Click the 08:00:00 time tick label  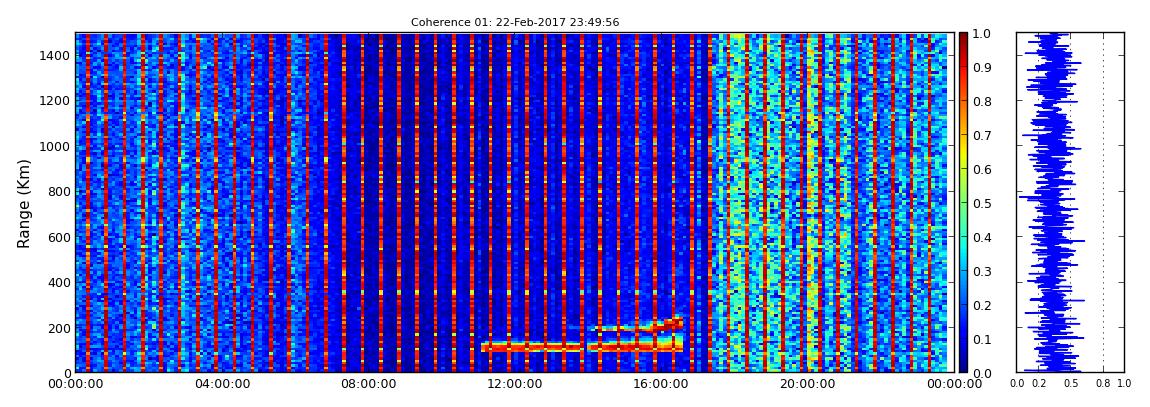(366, 384)
